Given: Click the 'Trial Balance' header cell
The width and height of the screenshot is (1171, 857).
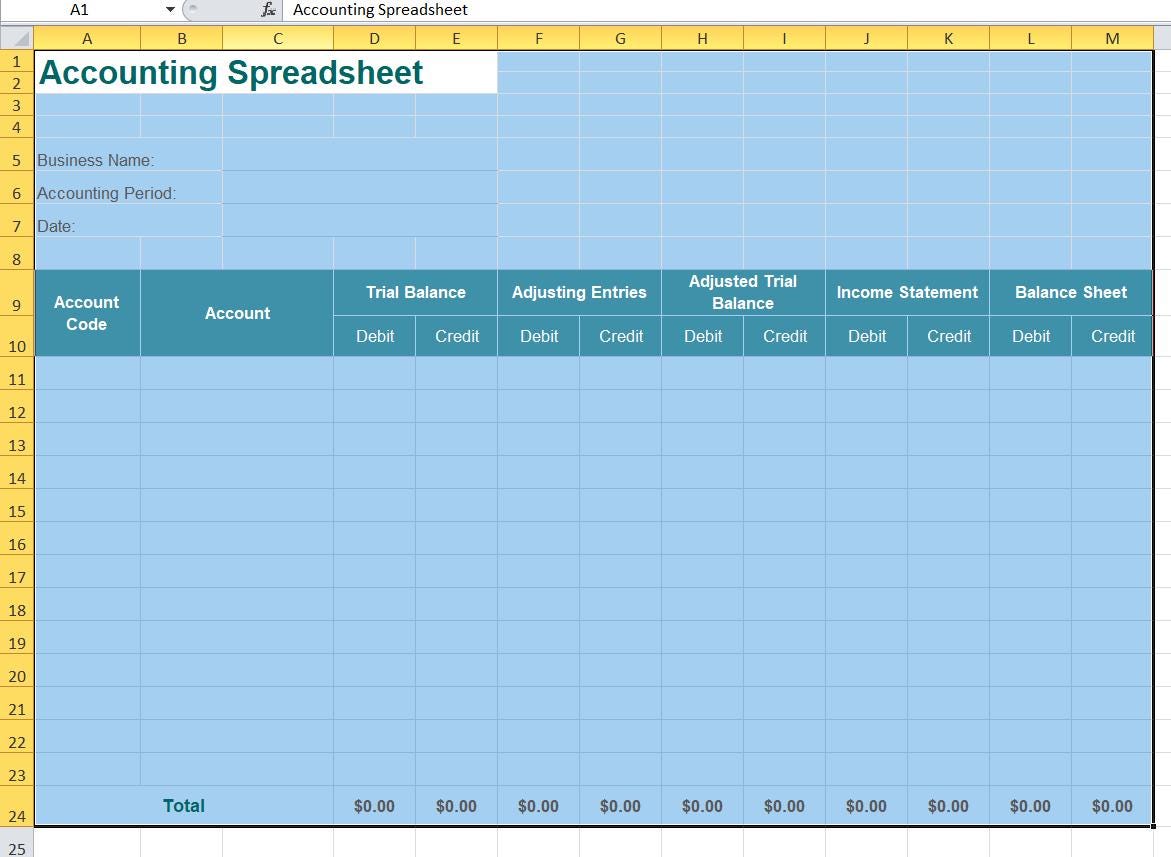Looking at the screenshot, I should (x=416, y=293).
